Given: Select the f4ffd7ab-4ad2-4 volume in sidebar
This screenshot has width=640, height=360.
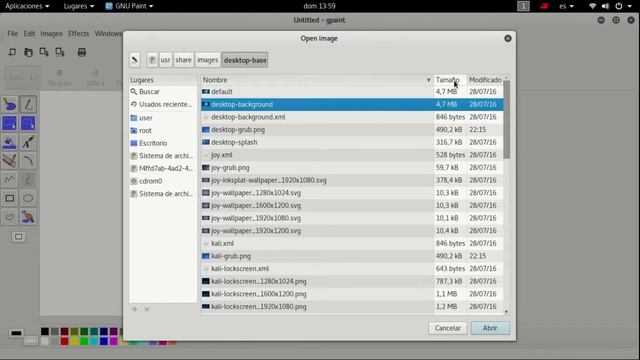Looking at the screenshot, I should coord(163,169).
